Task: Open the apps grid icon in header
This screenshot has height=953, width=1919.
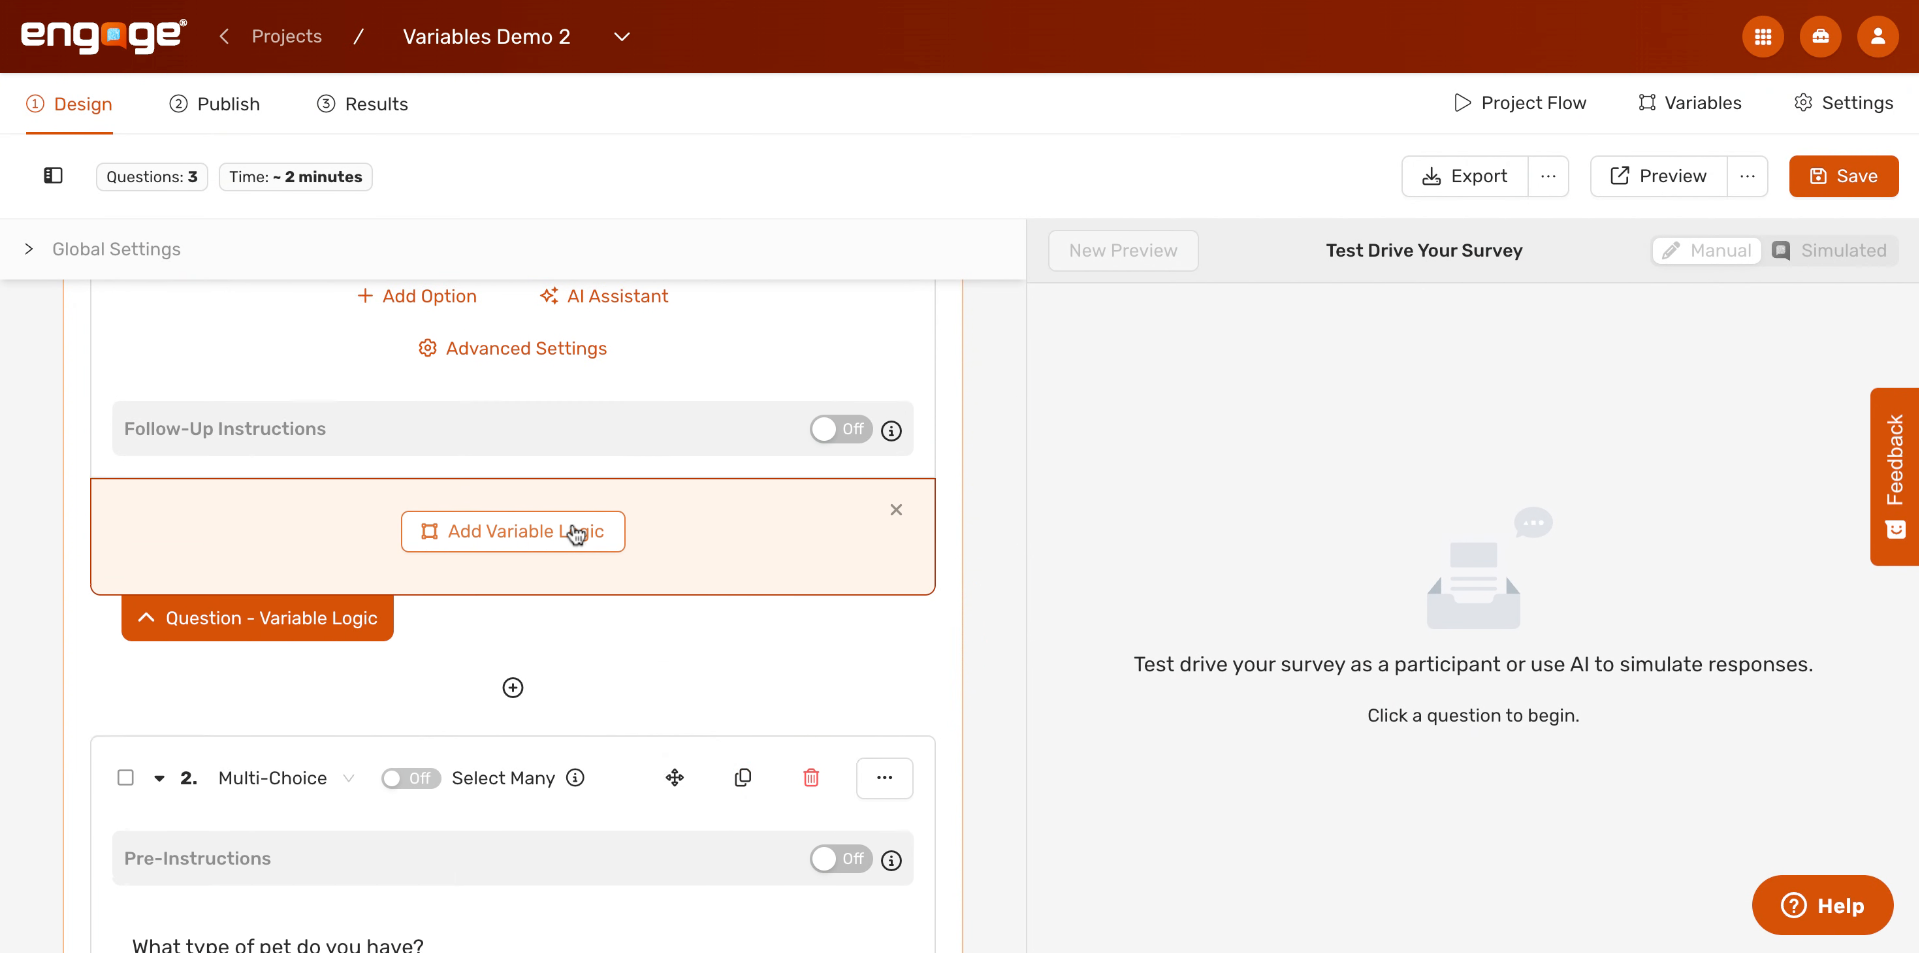Action: pos(1763,37)
